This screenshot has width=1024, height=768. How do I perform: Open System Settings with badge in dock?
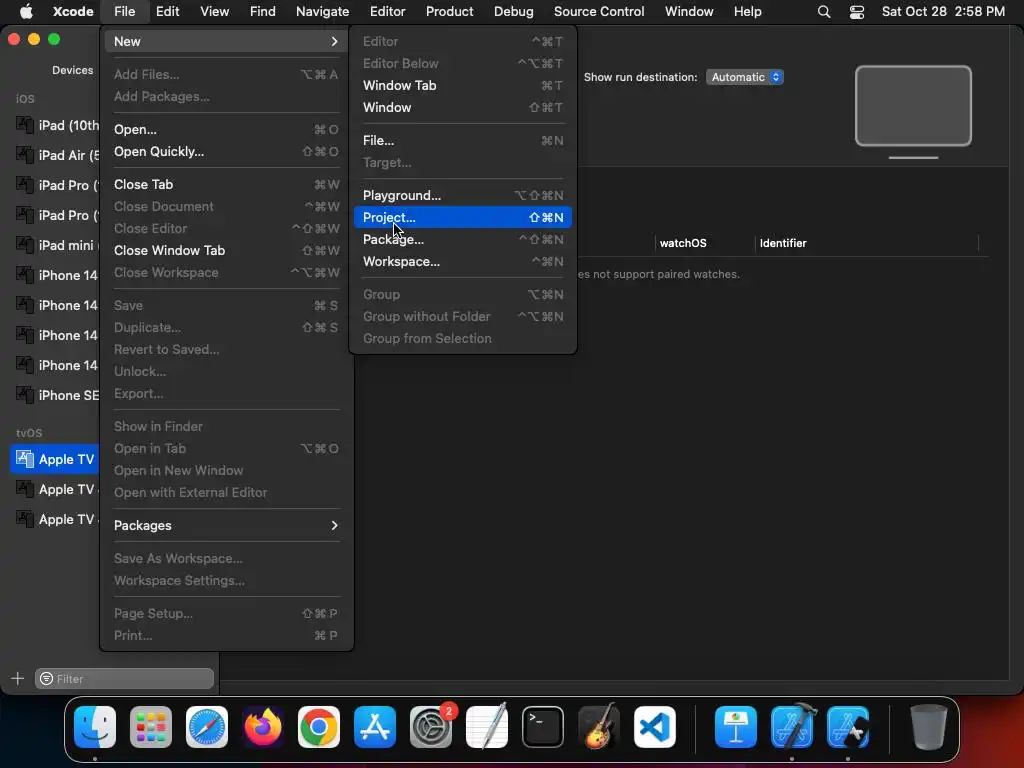pos(431,727)
